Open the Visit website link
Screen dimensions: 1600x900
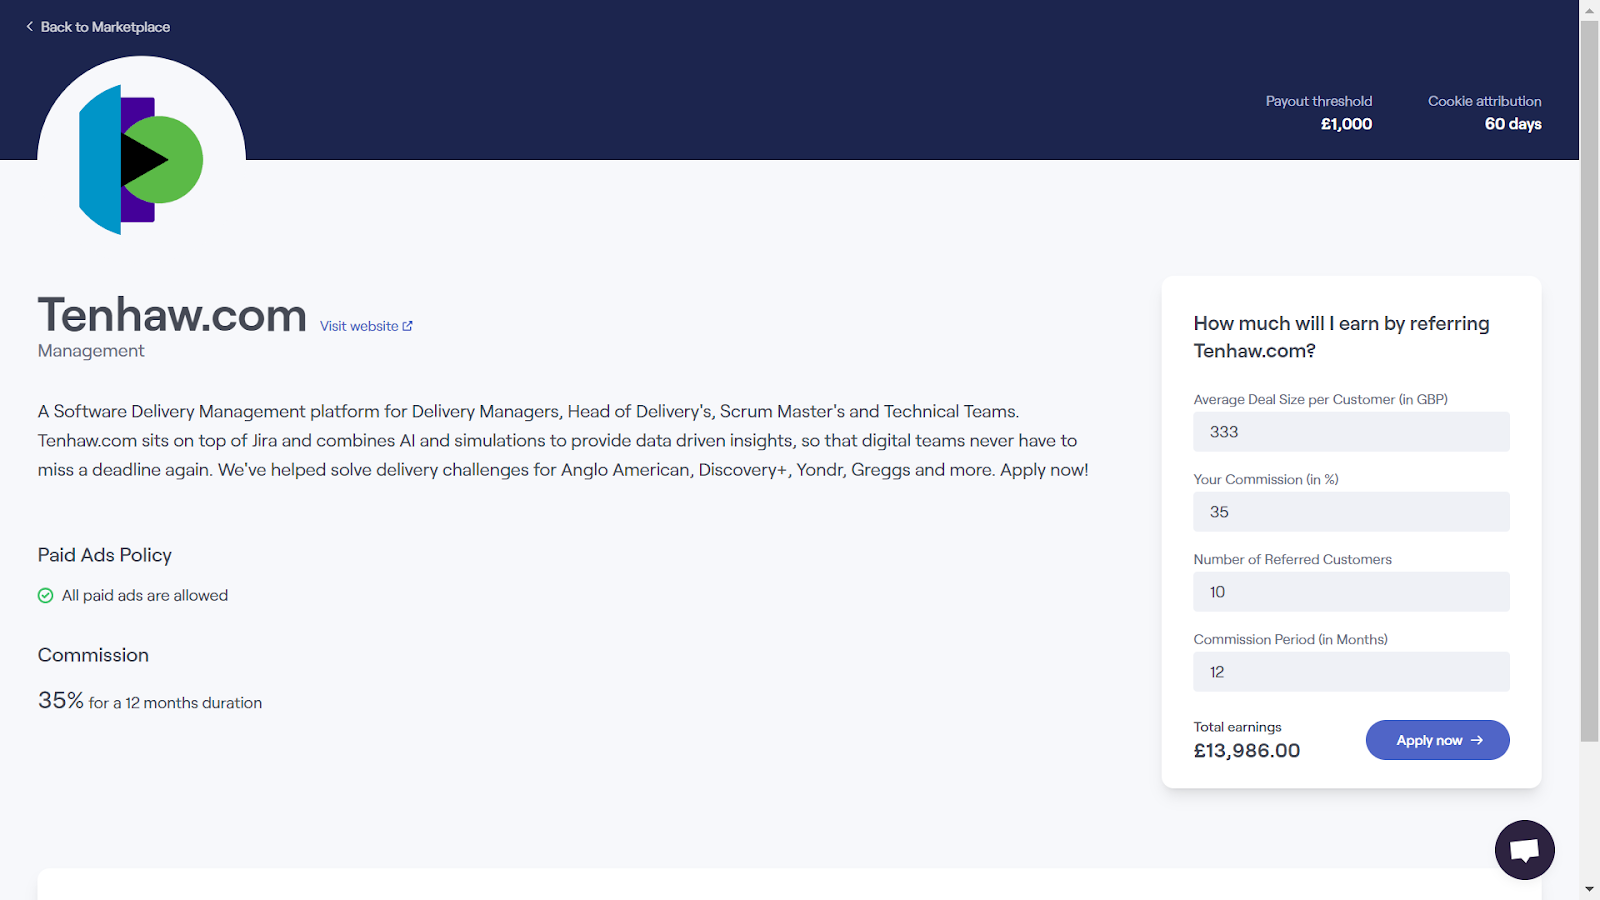coord(366,326)
